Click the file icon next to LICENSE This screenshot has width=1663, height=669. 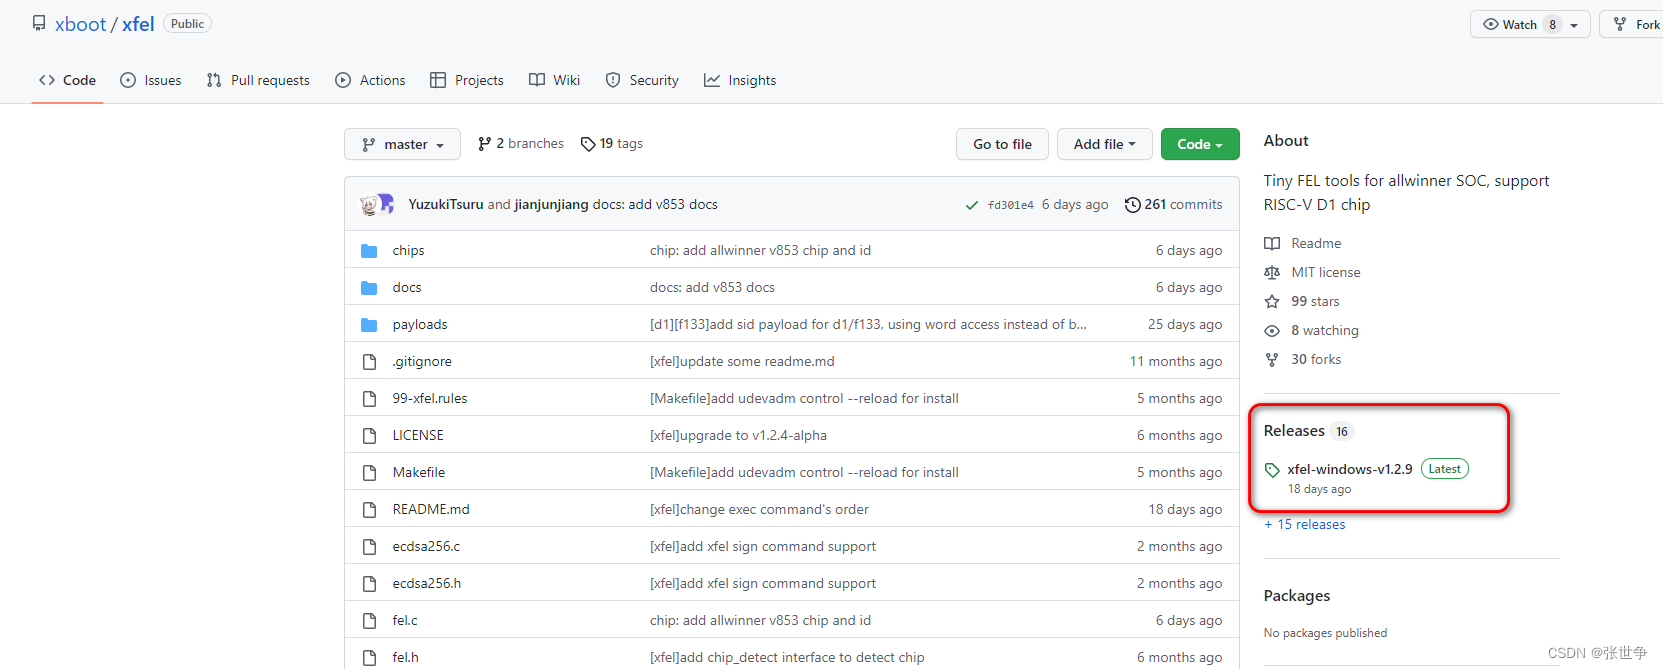[369, 436]
